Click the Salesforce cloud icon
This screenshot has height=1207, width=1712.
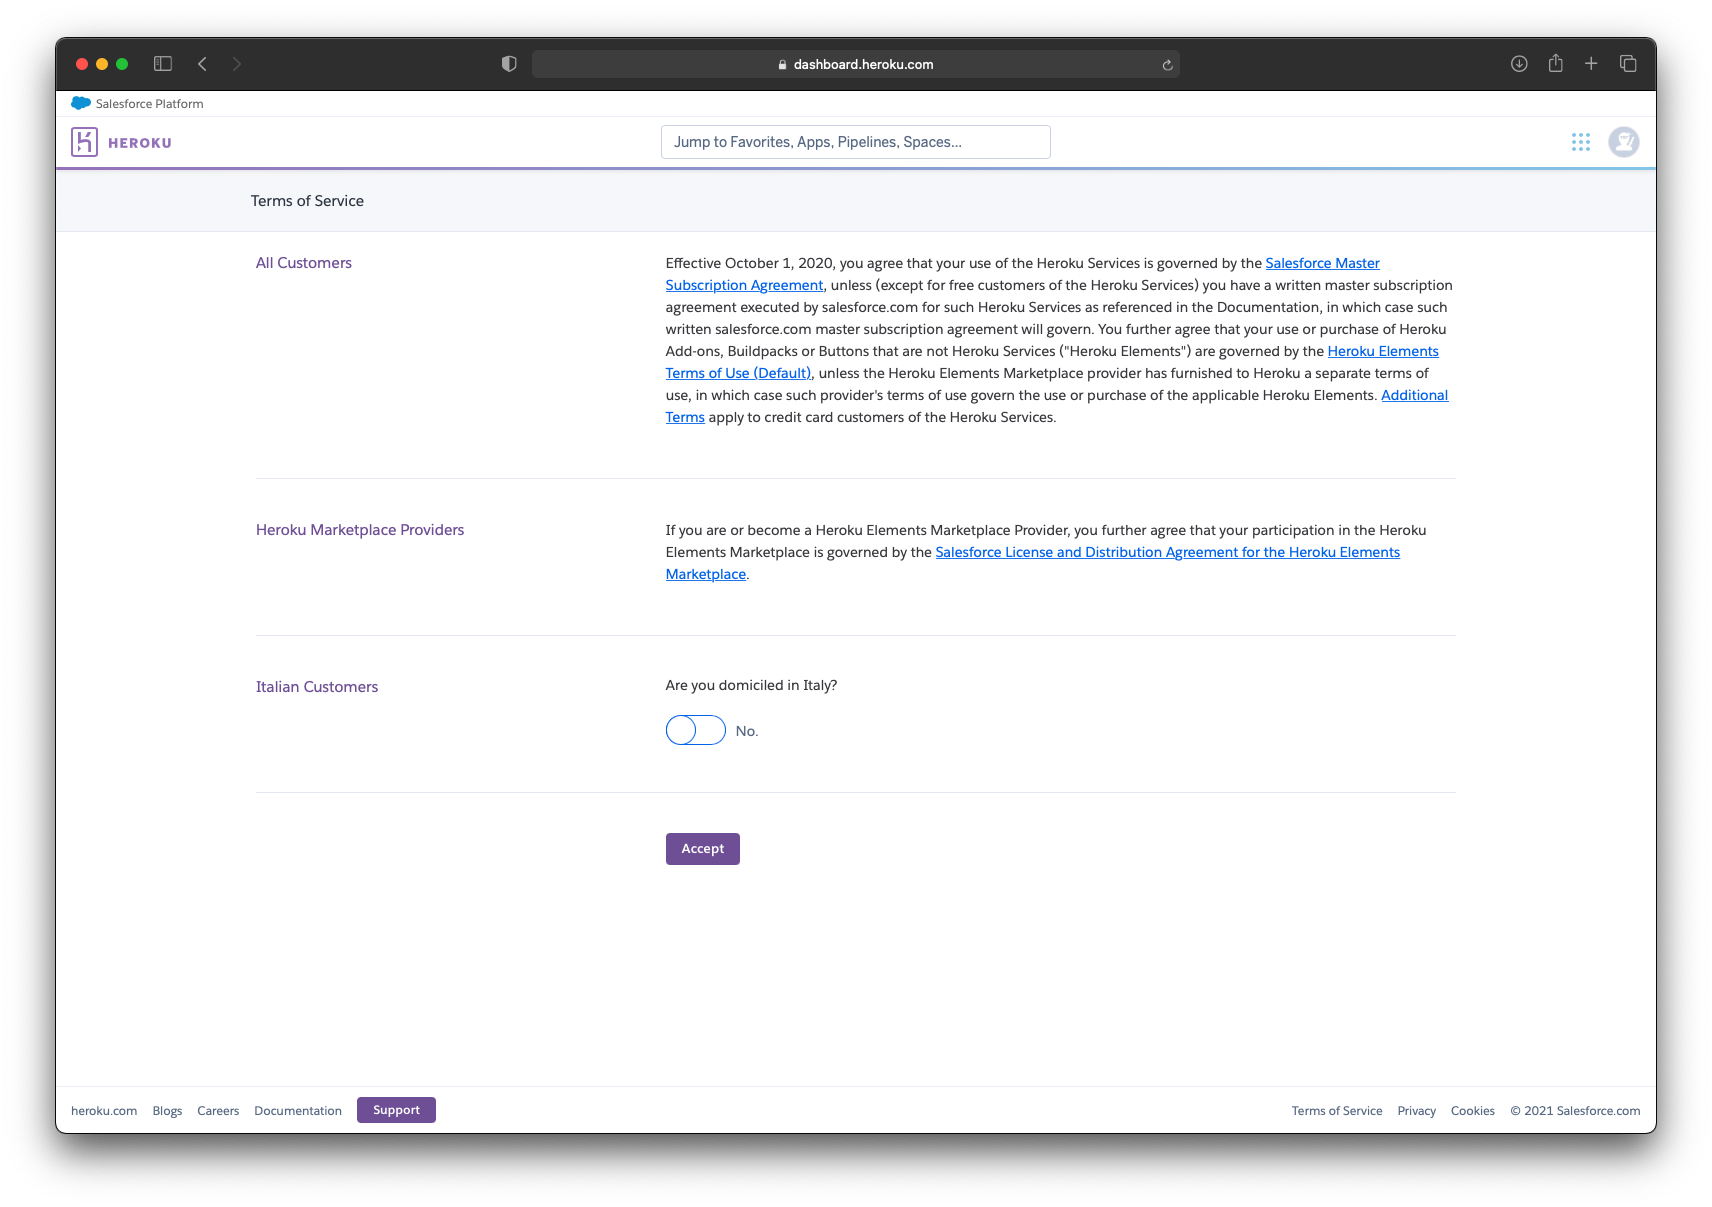[81, 103]
